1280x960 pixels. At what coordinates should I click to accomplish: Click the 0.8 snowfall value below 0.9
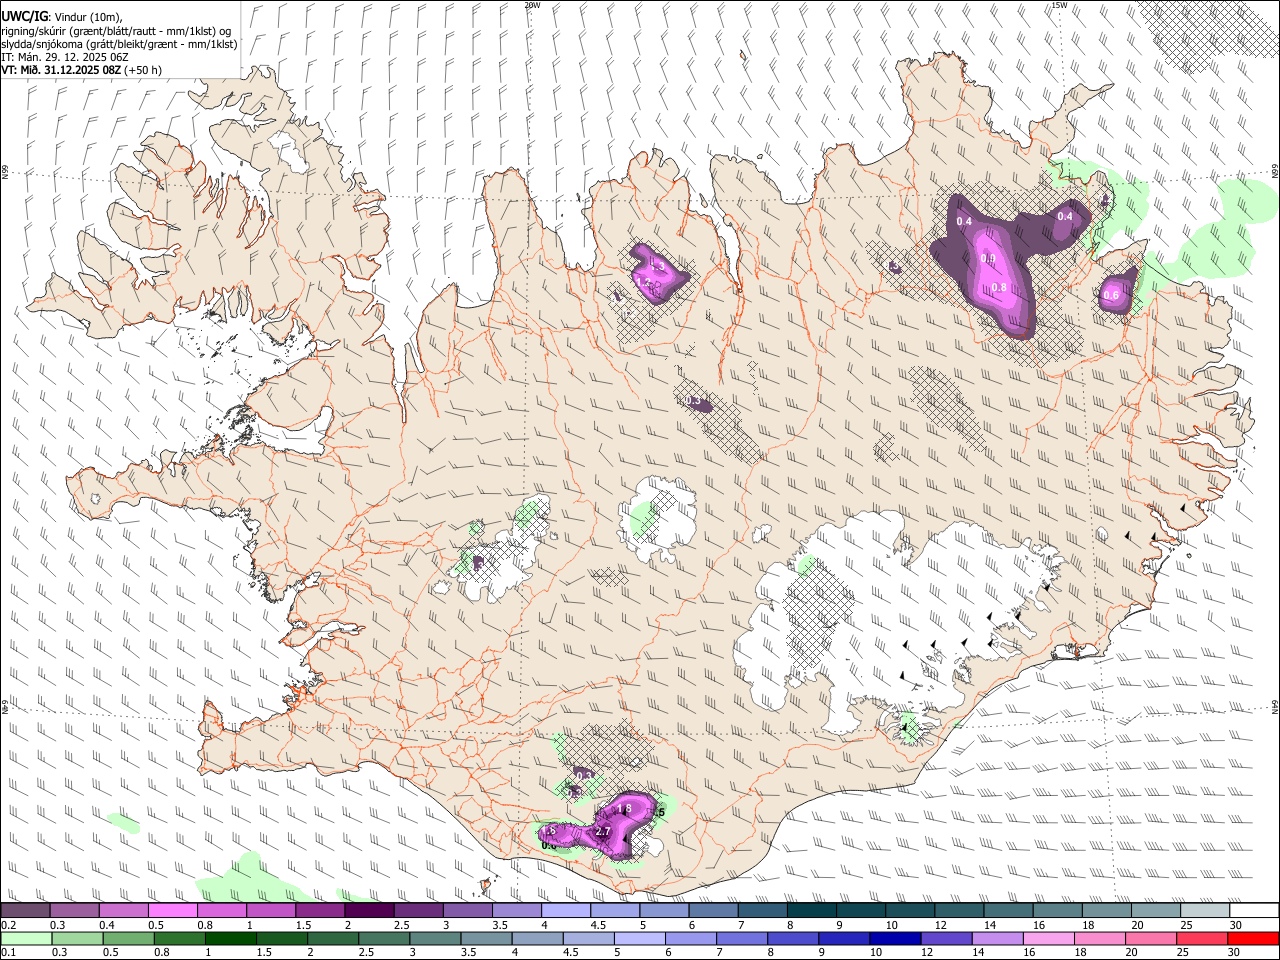click(999, 288)
